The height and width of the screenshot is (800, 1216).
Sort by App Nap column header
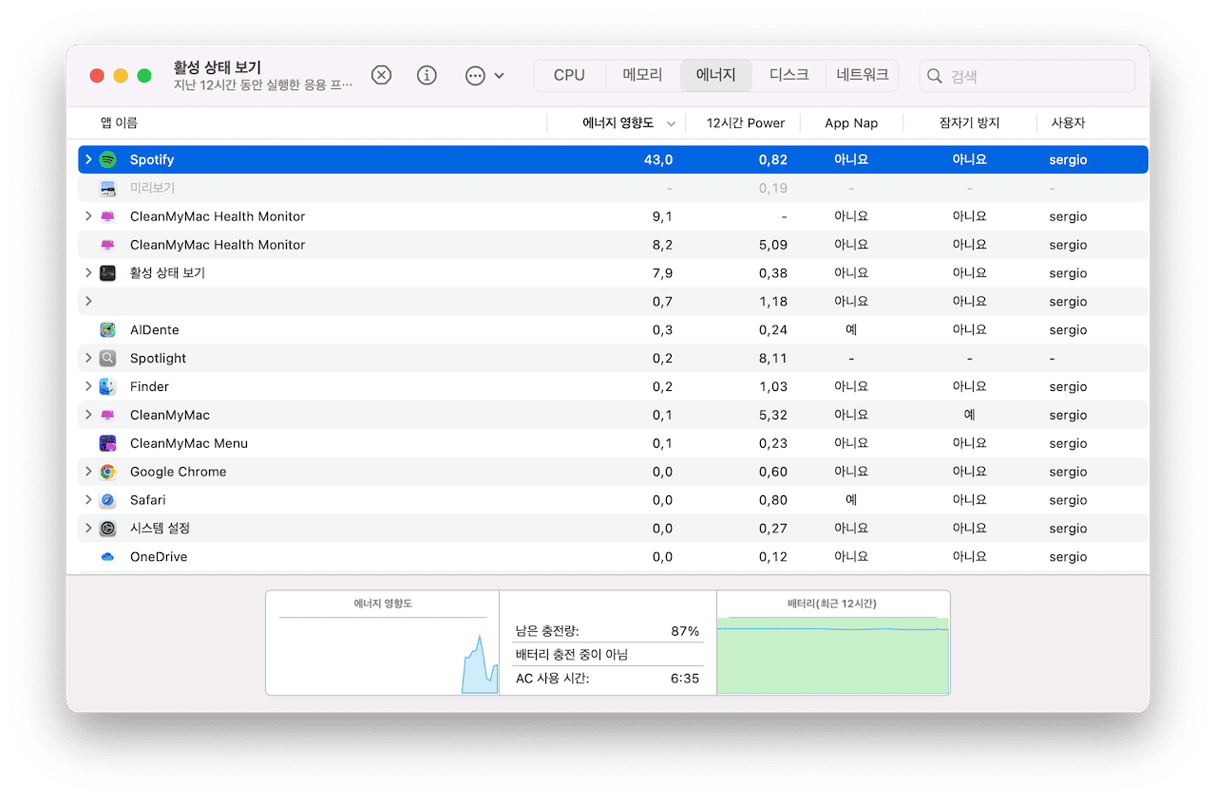pos(851,123)
